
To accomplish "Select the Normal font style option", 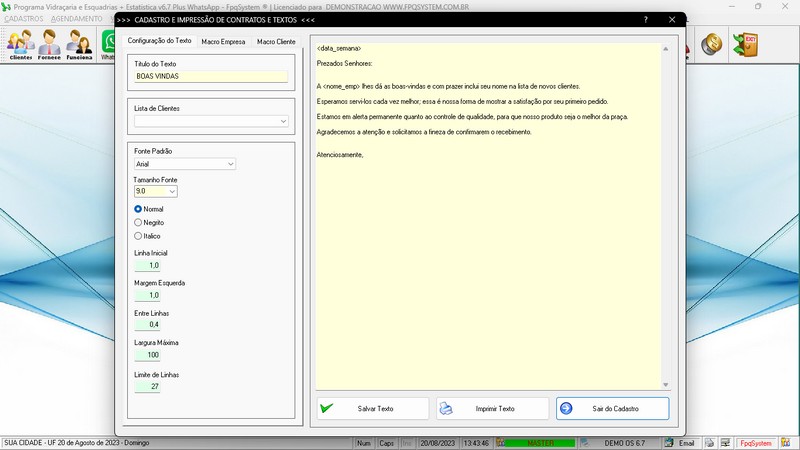I will pos(139,209).
